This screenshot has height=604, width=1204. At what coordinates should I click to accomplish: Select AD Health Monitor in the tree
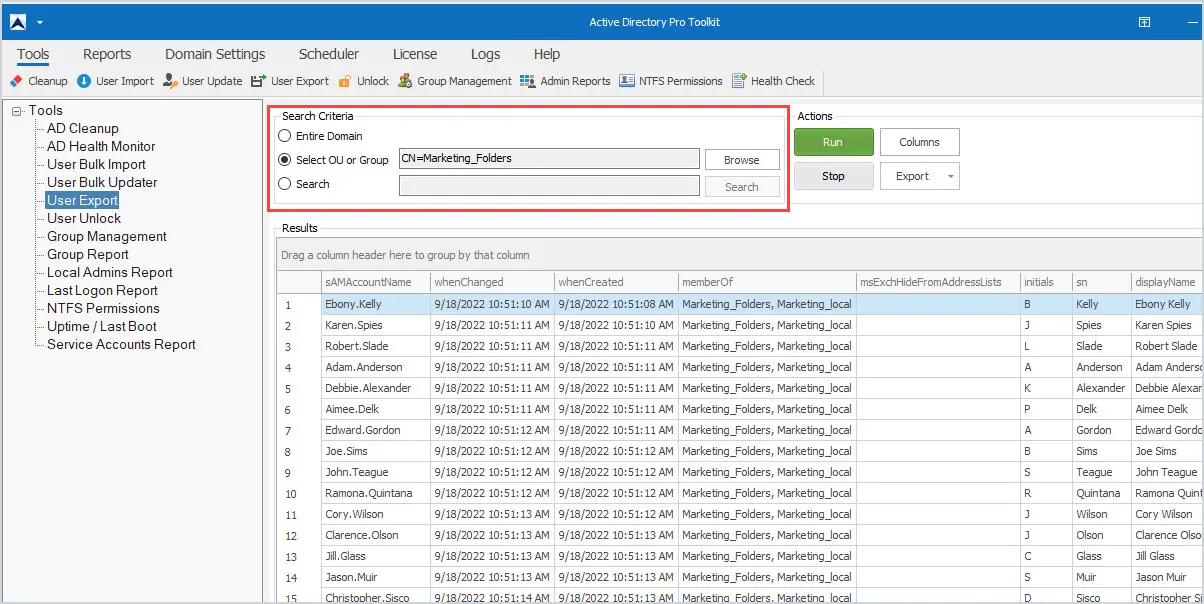pos(101,147)
